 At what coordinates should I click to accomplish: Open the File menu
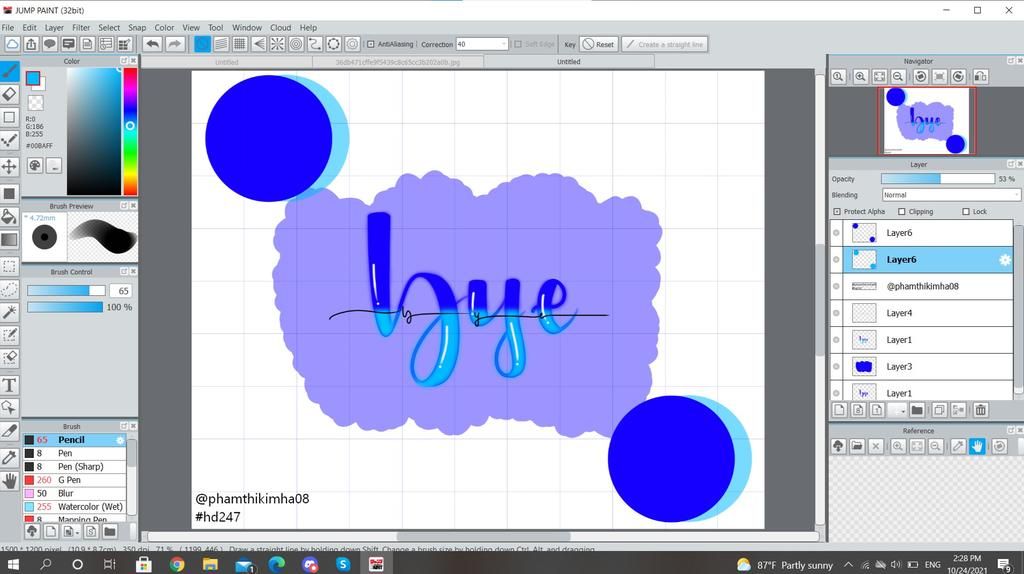point(8,27)
